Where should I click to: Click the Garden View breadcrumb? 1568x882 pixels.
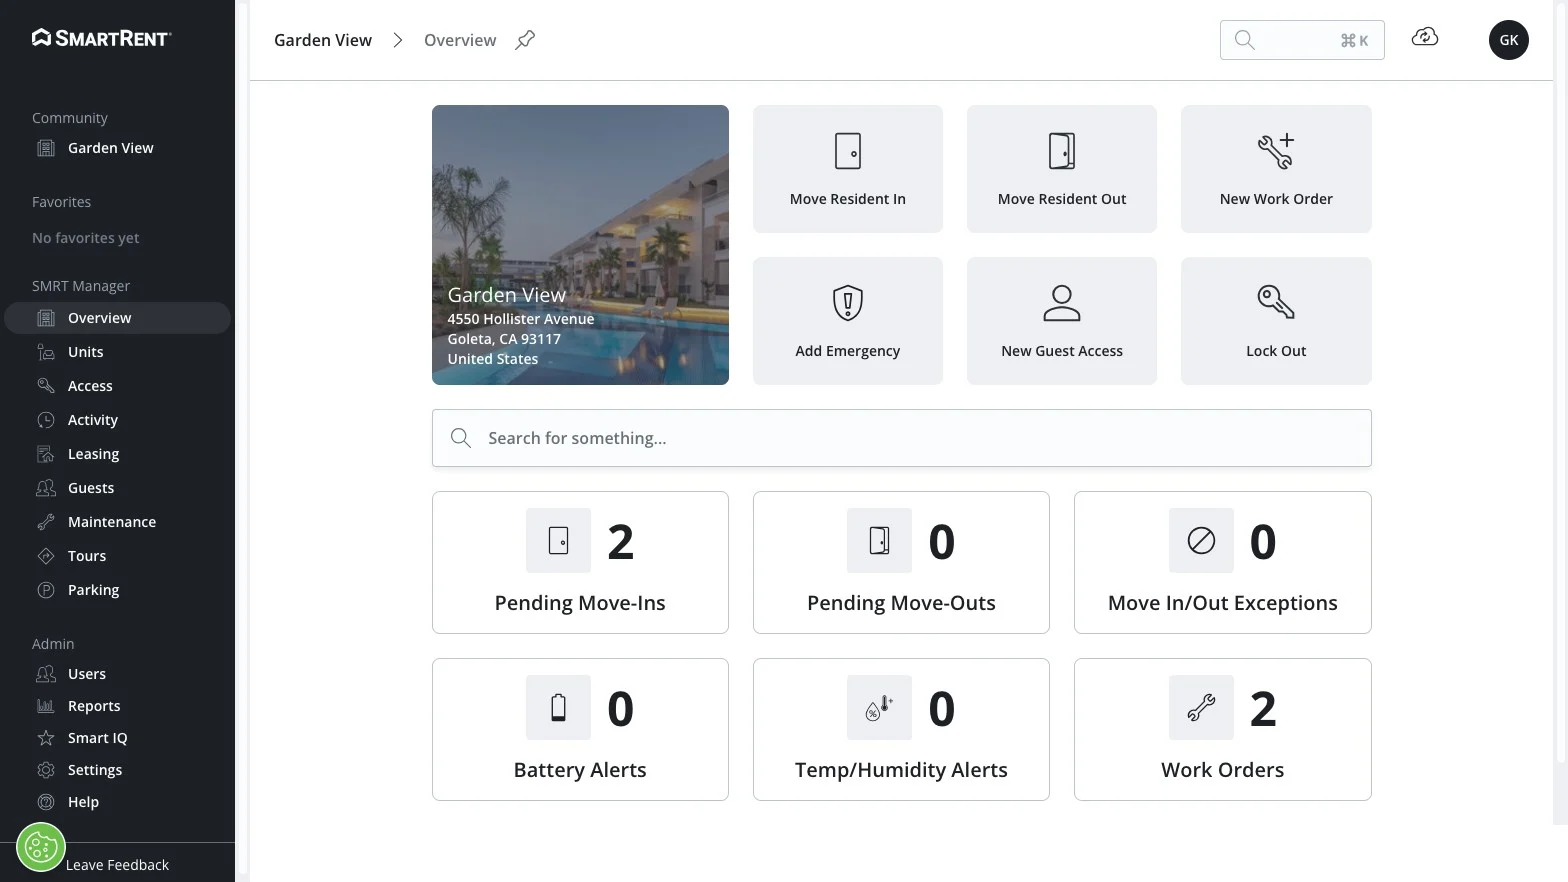click(x=323, y=40)
